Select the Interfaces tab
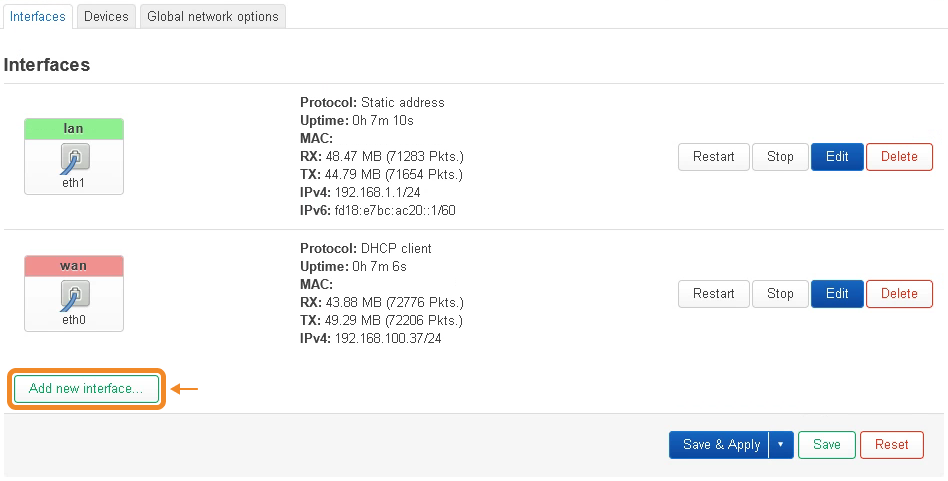The height and width of the screenshot is (481, 948). [38, 17]
